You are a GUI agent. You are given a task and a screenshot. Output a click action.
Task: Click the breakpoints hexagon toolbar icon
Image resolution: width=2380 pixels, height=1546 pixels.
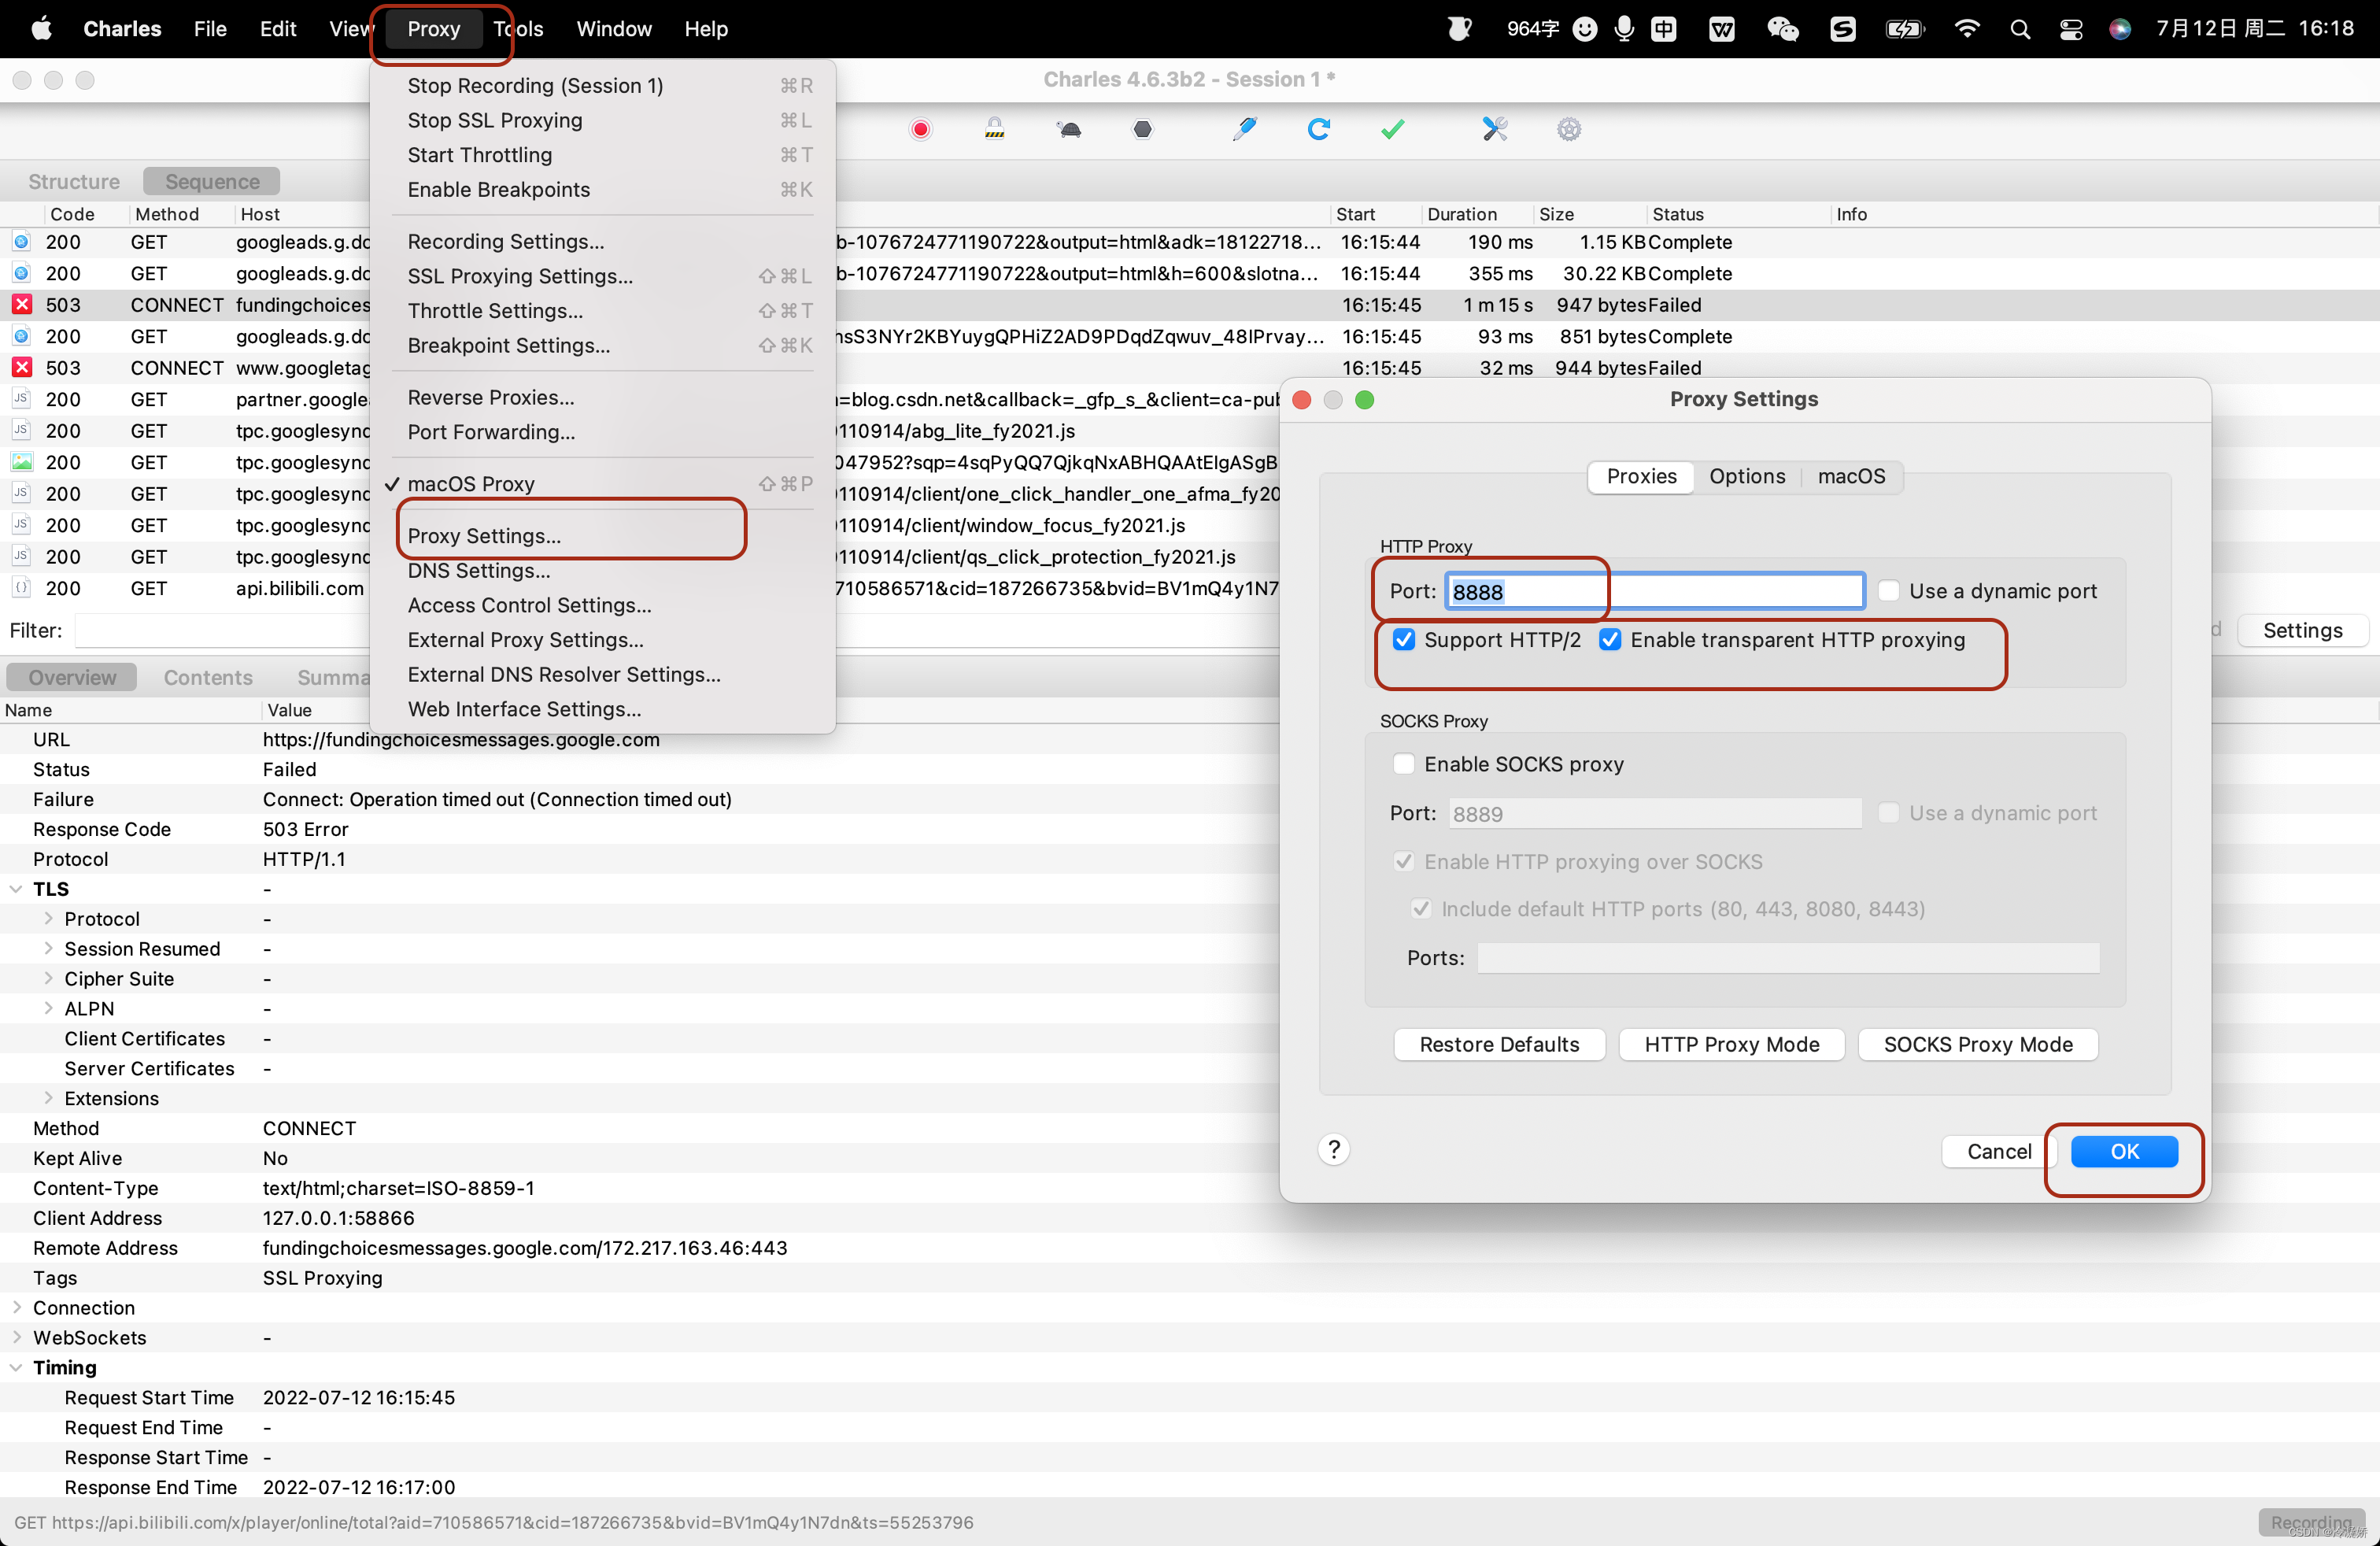coord(1143,129)
